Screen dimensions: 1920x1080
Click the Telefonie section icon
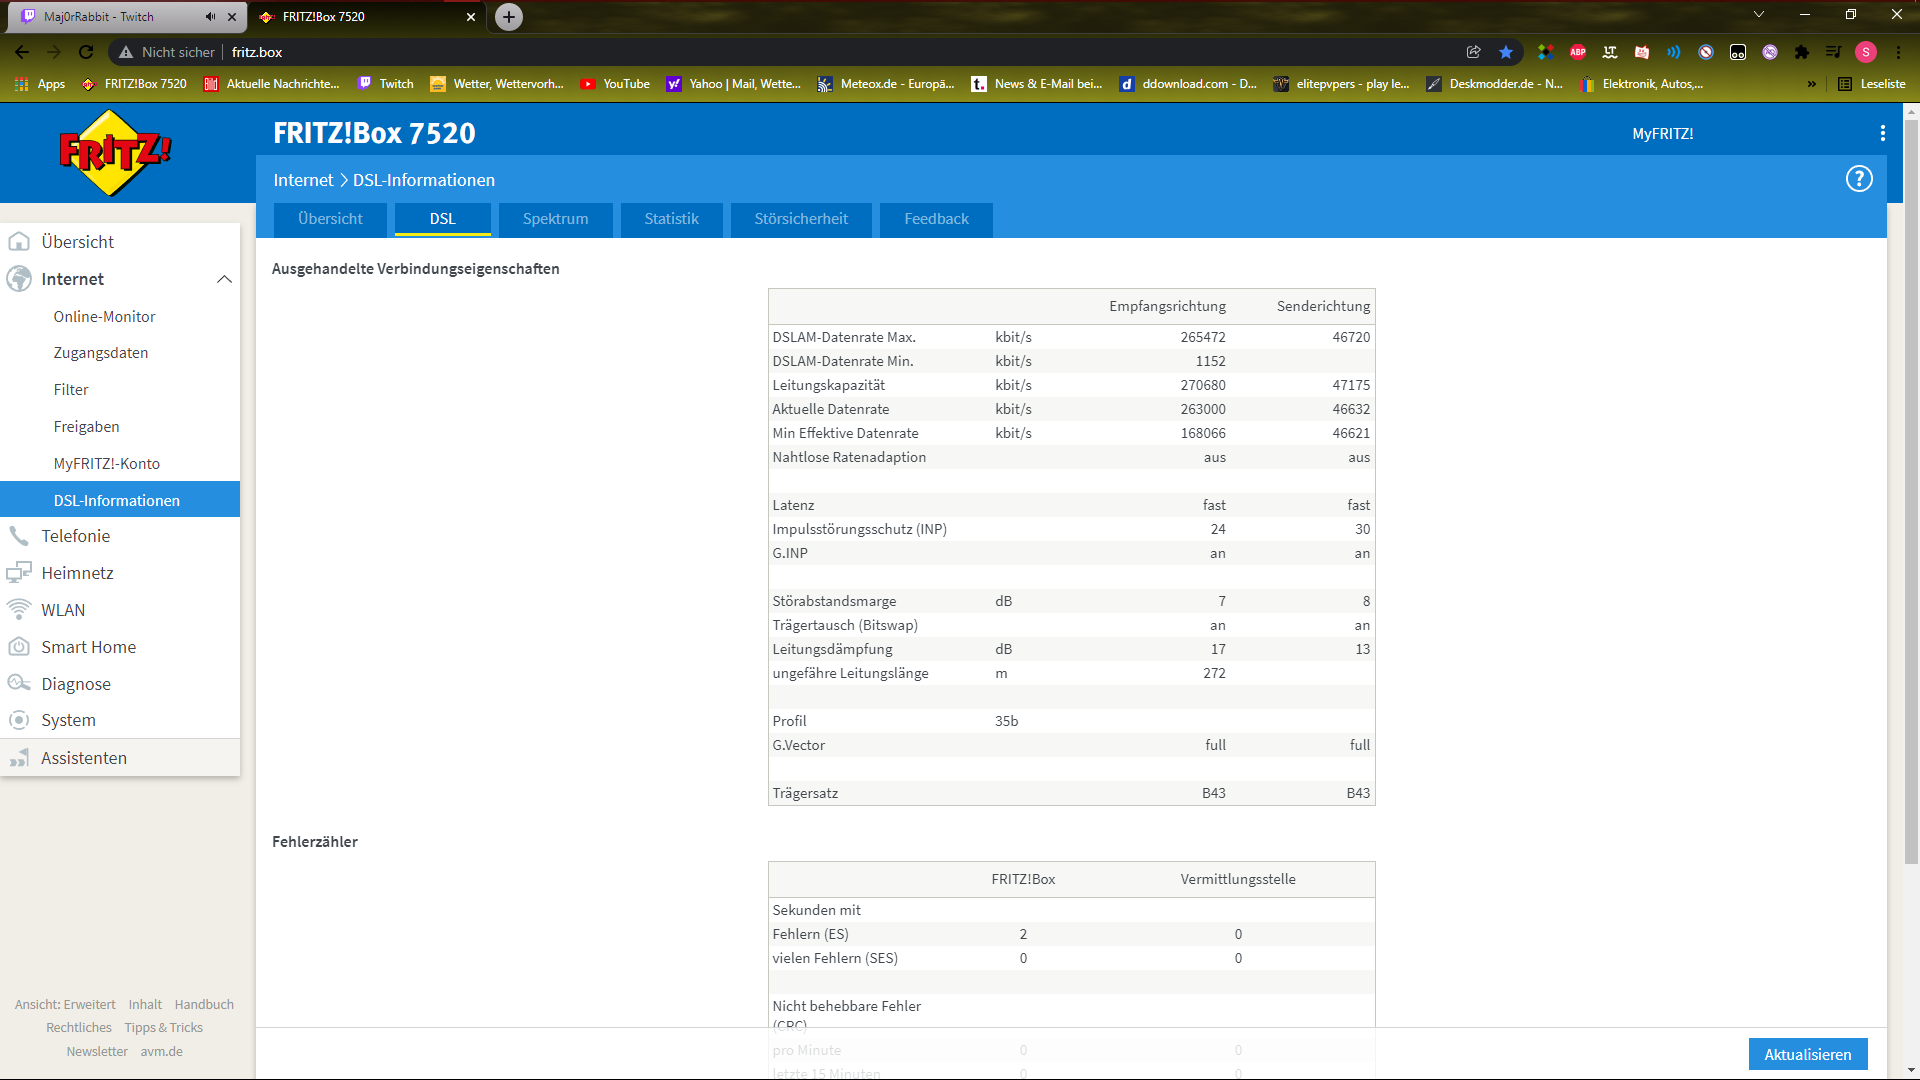click(x=21, y=535)
